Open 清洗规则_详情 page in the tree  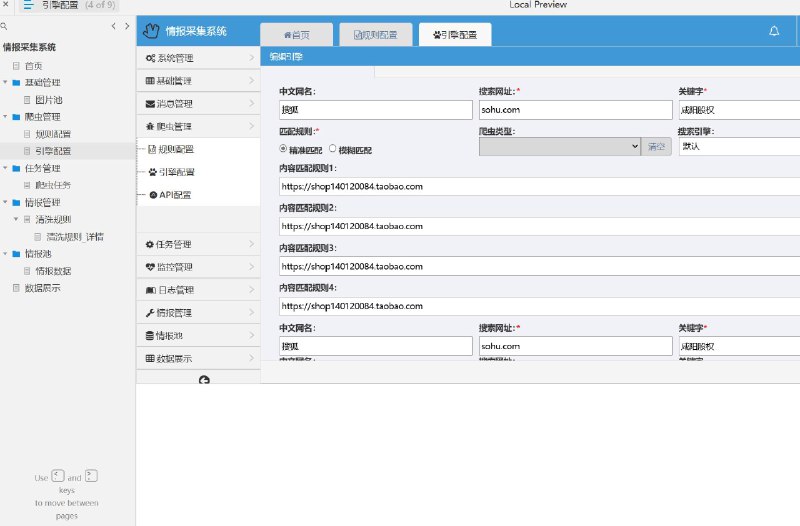pyautogui.click(x=74, y=237)
